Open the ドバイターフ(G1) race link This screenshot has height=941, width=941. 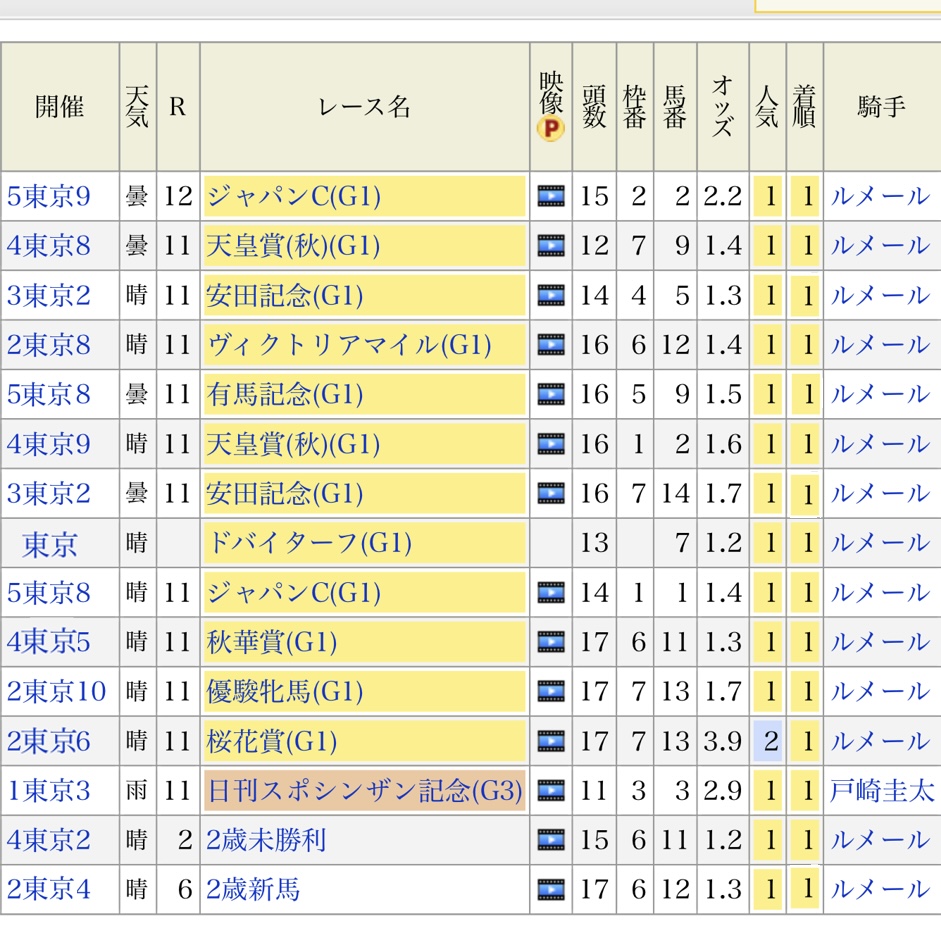[x=309, y=544]
